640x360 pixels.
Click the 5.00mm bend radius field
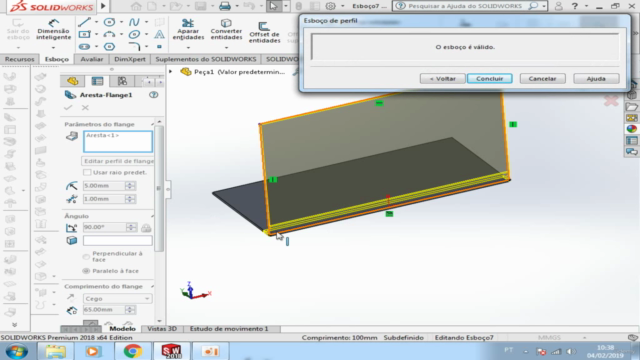pos(104,186)
